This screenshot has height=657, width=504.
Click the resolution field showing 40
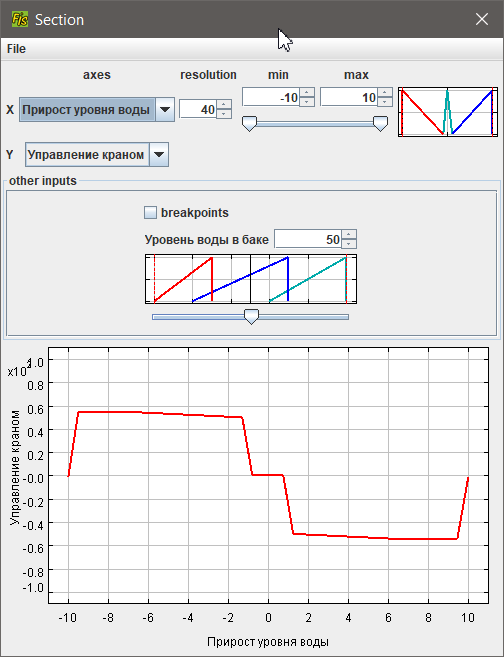pos(198,110)
